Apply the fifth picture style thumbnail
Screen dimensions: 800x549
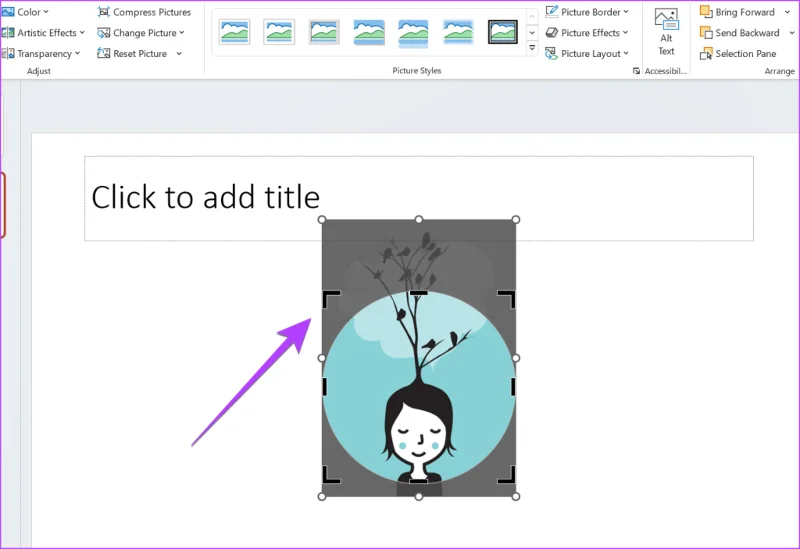[x=413, y=33]
